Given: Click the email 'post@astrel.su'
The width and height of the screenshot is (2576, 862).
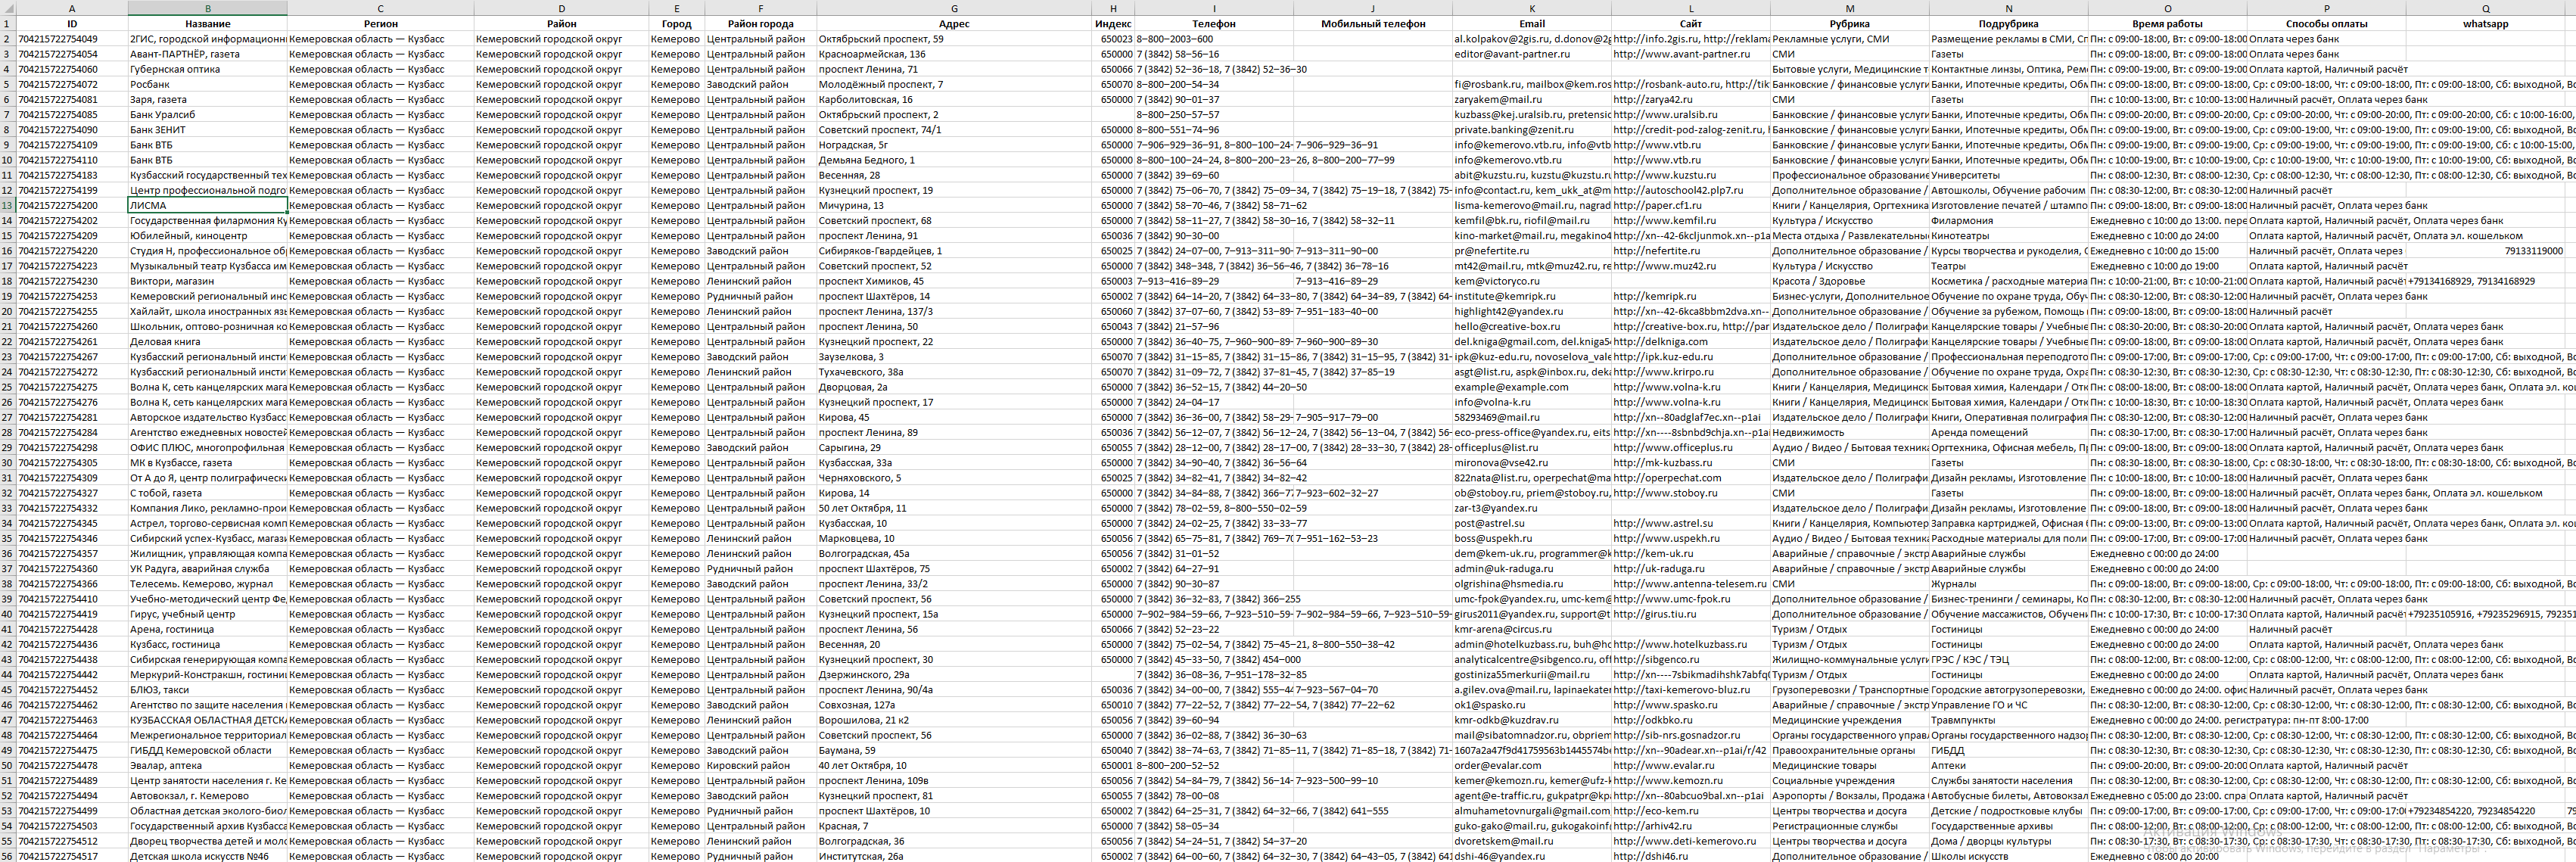Looking at the screenshot, I should point(1531,523).
